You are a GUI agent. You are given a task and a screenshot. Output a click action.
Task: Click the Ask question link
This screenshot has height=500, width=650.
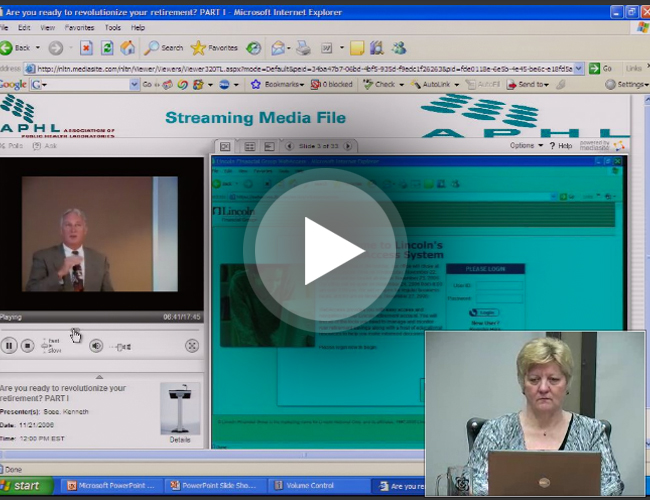click(x=45, y=146)
